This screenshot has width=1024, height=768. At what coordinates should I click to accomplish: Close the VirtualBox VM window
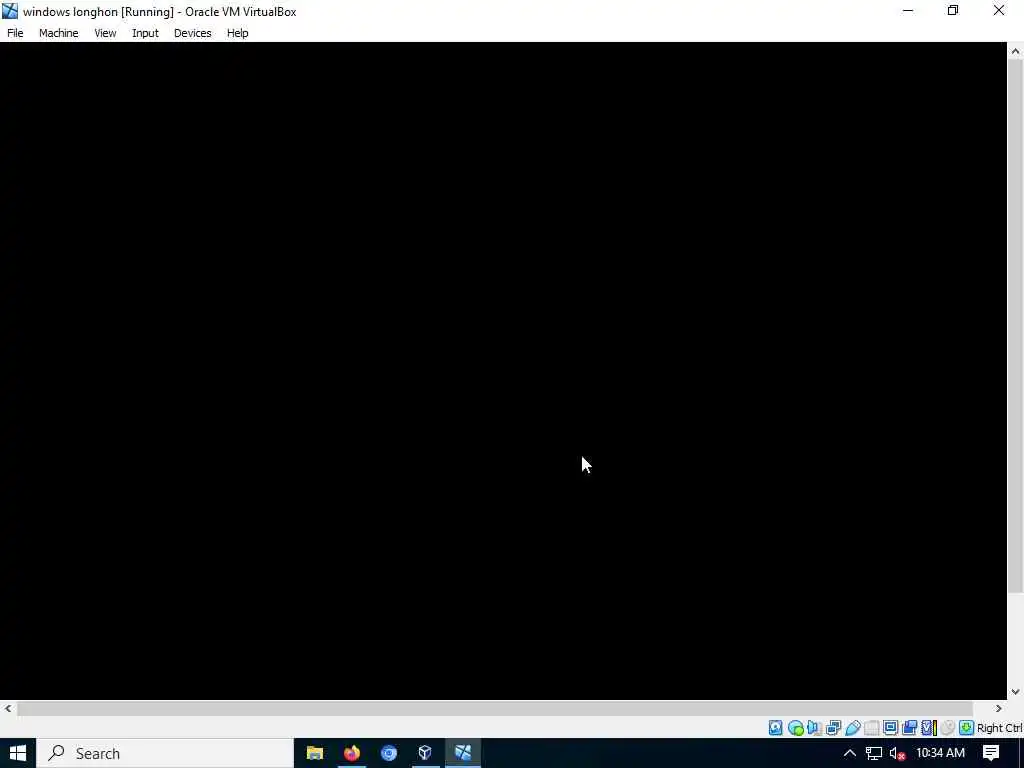coord(999,11)
